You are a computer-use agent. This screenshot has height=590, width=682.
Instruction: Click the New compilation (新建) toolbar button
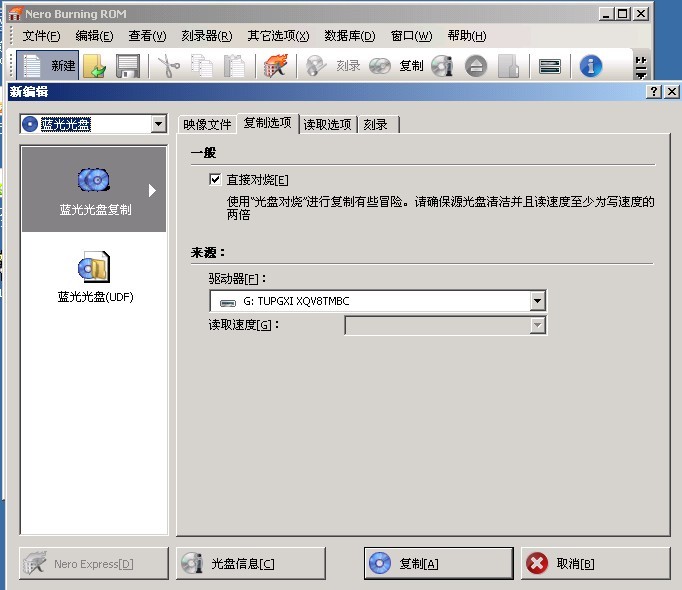point(47,66)
